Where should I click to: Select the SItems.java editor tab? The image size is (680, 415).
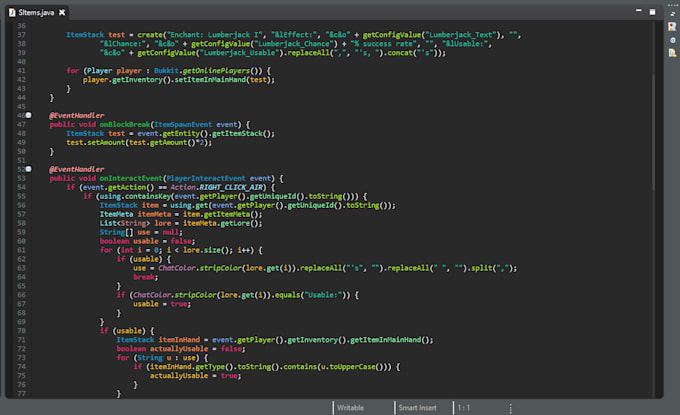click(36, 12)
